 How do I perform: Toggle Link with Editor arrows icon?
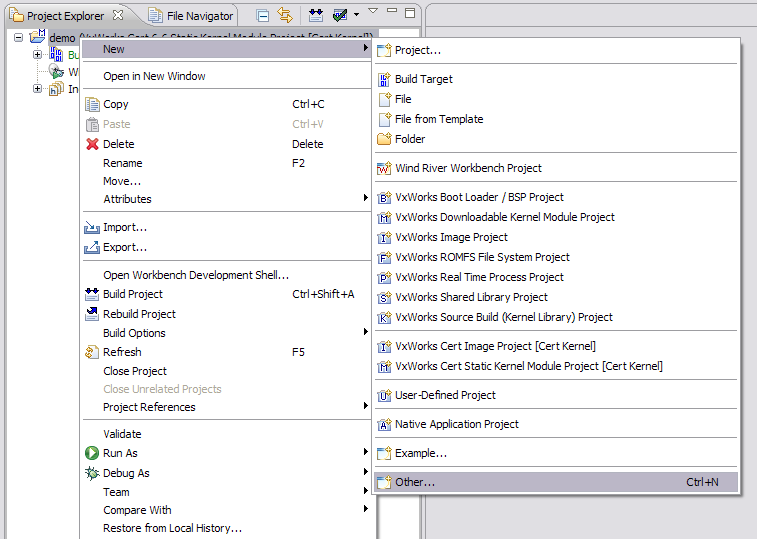click(x=285, y=15)
